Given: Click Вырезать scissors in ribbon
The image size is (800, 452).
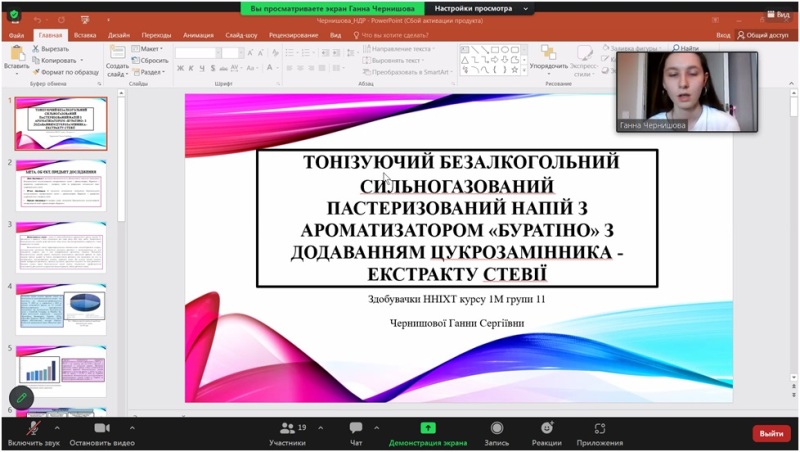Looking at the screenshot, I should (51, 49).
